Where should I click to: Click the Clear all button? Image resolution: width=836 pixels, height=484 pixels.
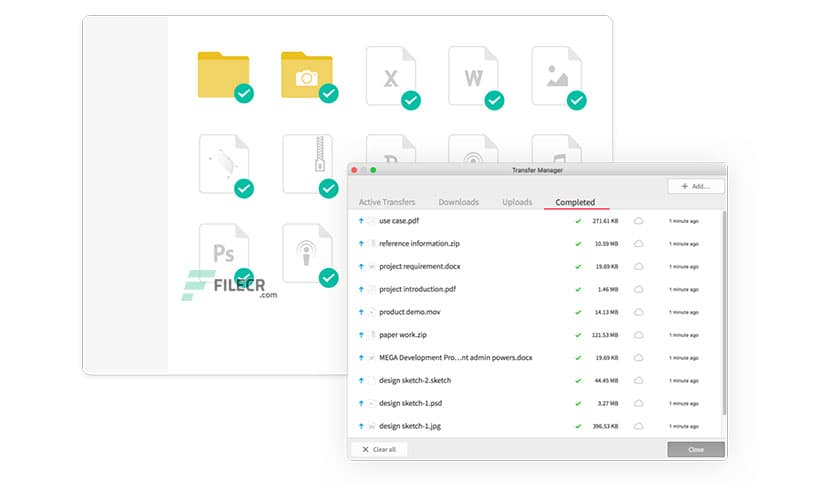(379, 449)
